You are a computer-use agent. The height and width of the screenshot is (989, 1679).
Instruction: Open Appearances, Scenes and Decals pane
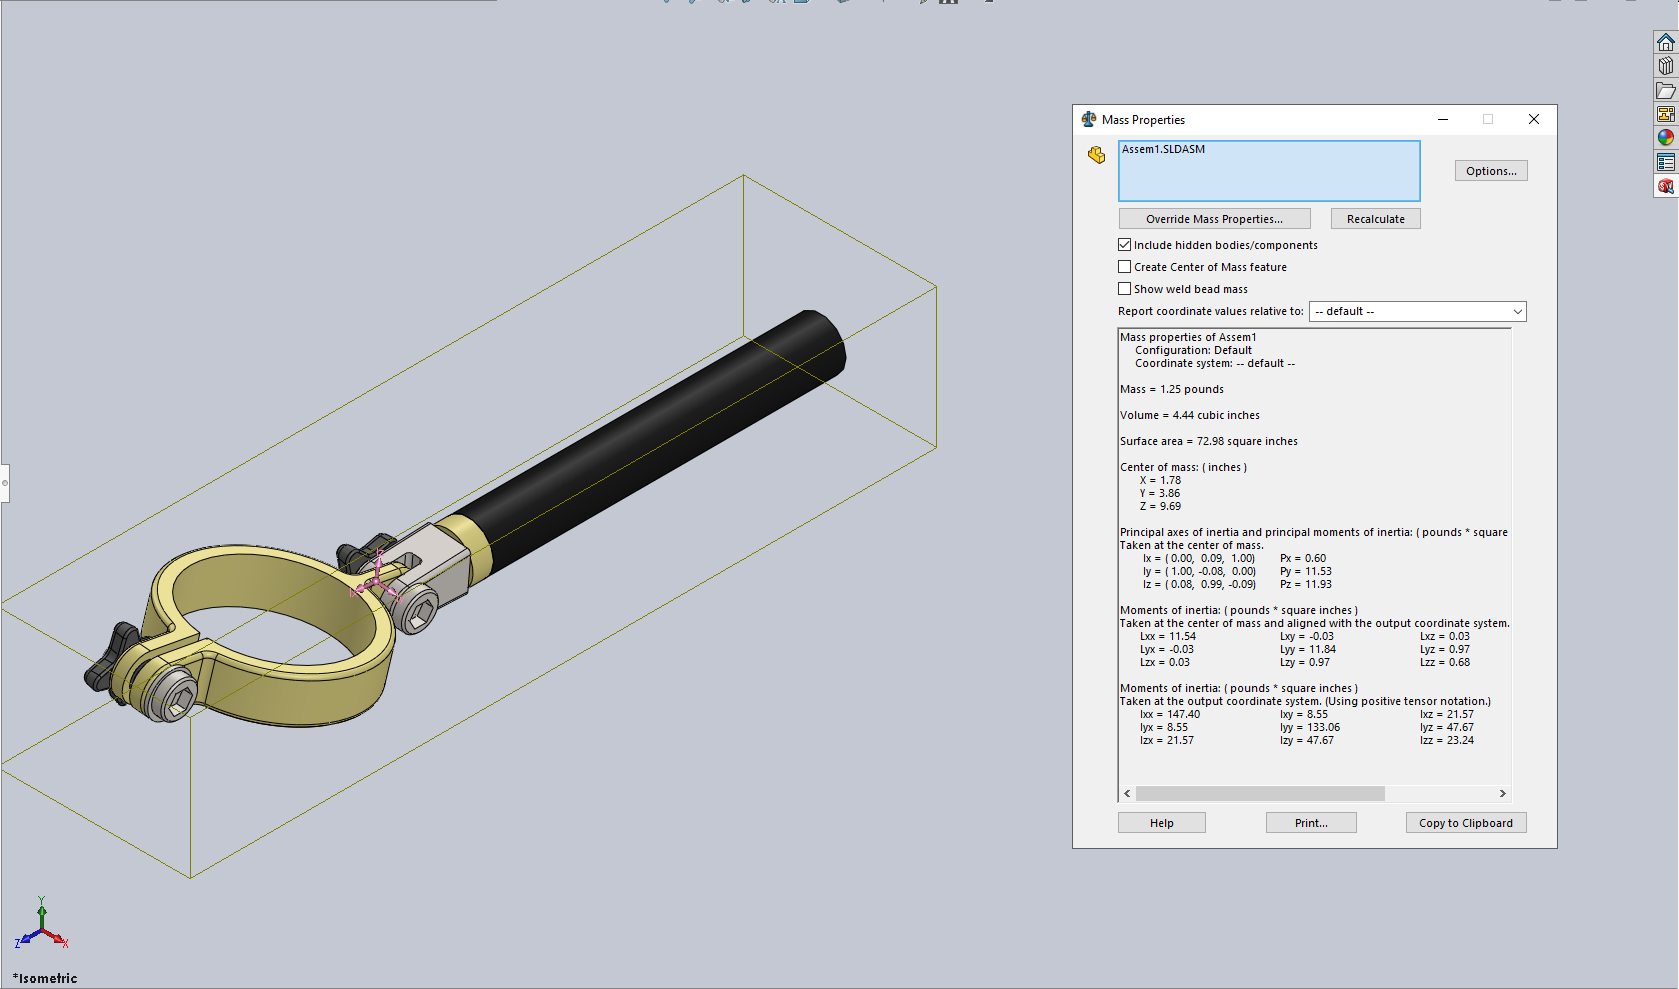point(1665,138)
